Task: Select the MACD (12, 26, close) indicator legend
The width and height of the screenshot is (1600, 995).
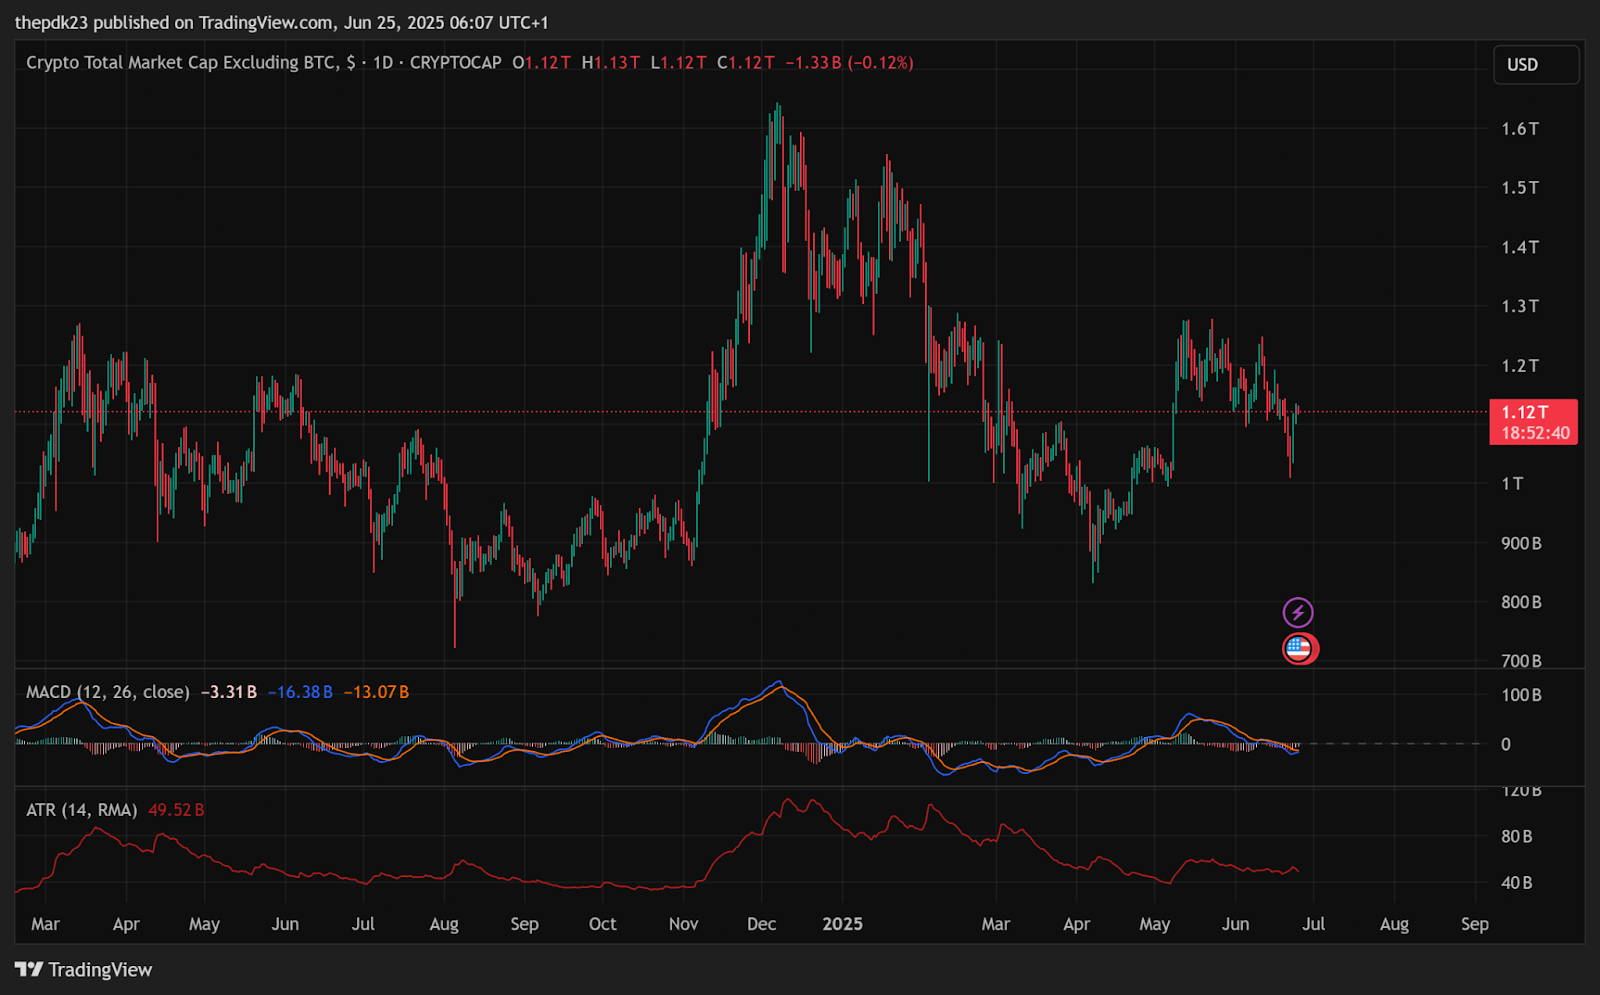Action: [107, 692]
